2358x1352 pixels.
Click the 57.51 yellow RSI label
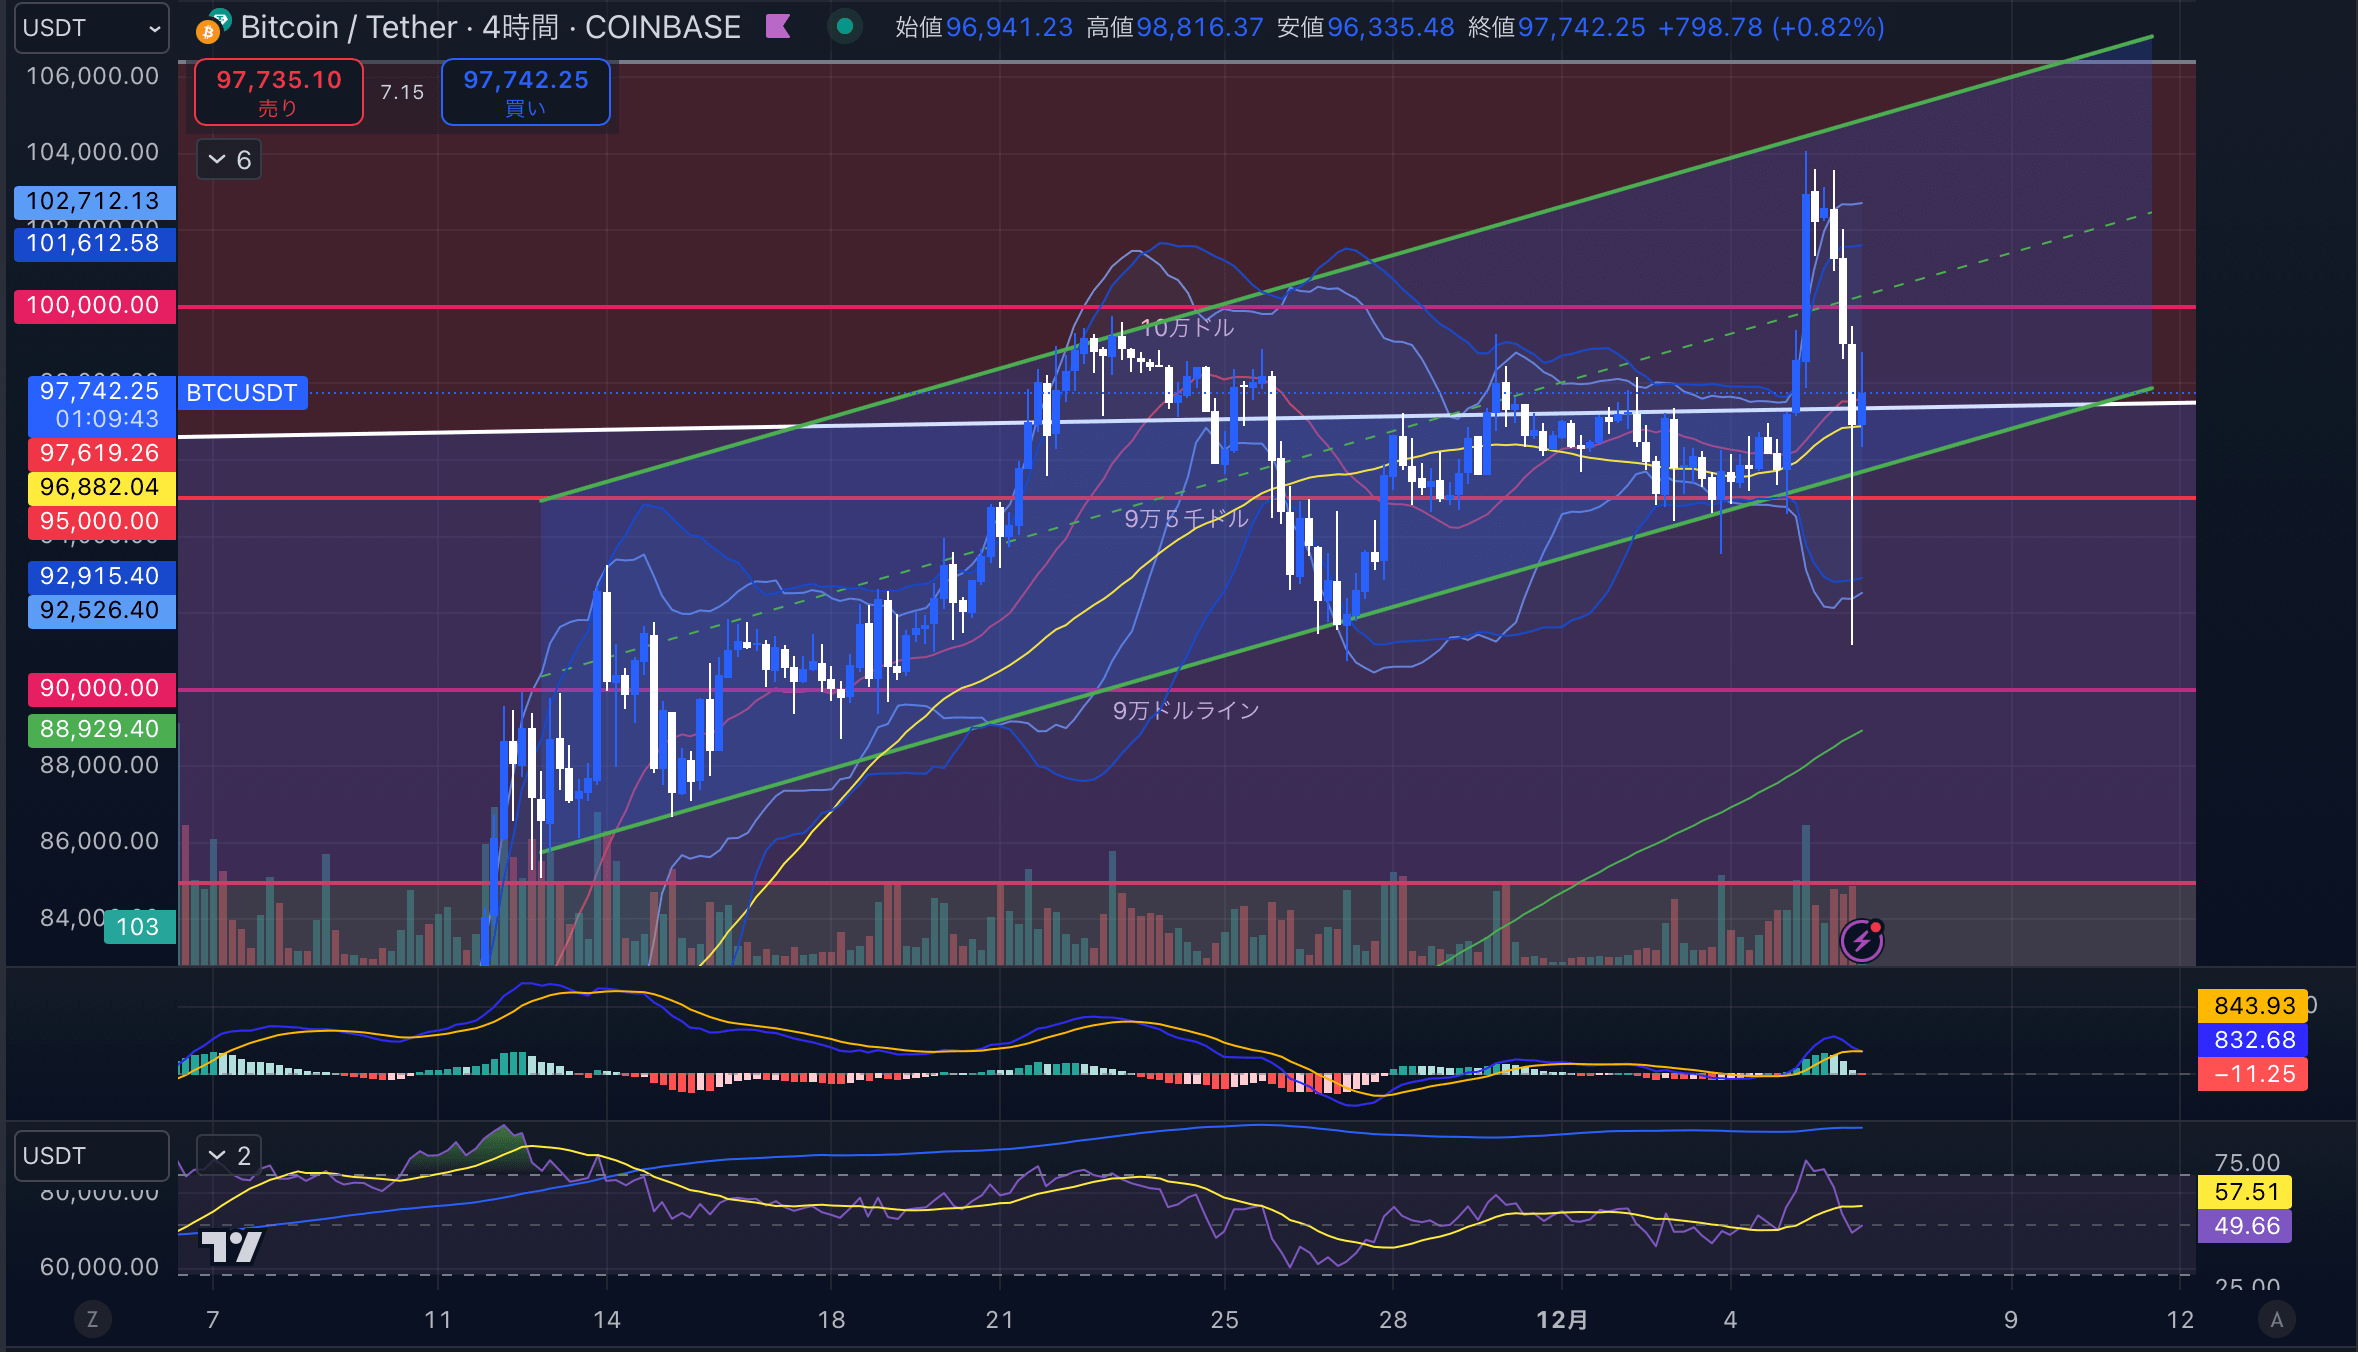point(2245,1192)
